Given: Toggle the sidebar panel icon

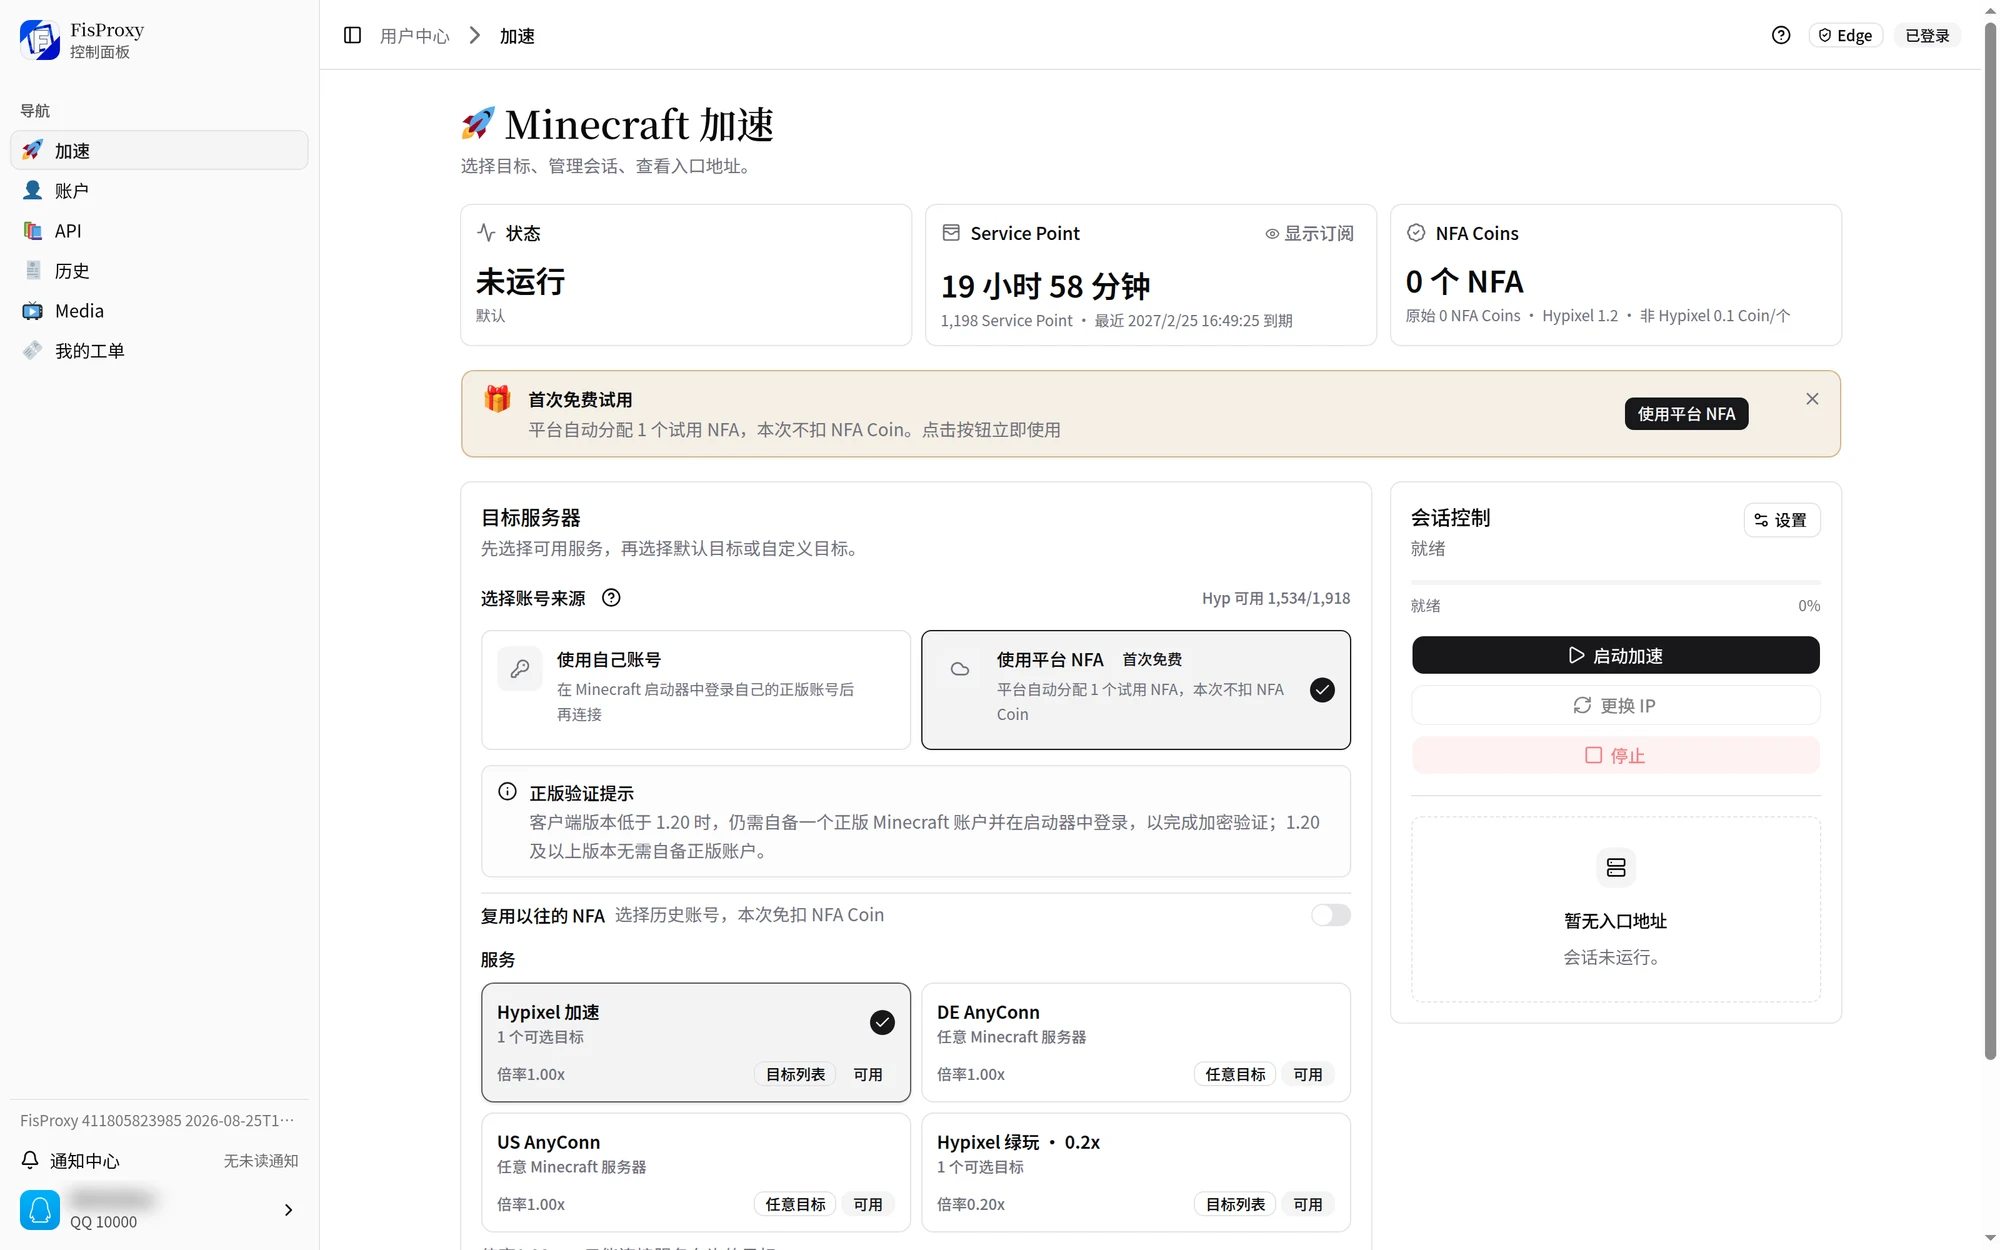Looking at the screenshot, I should point(352,35).
